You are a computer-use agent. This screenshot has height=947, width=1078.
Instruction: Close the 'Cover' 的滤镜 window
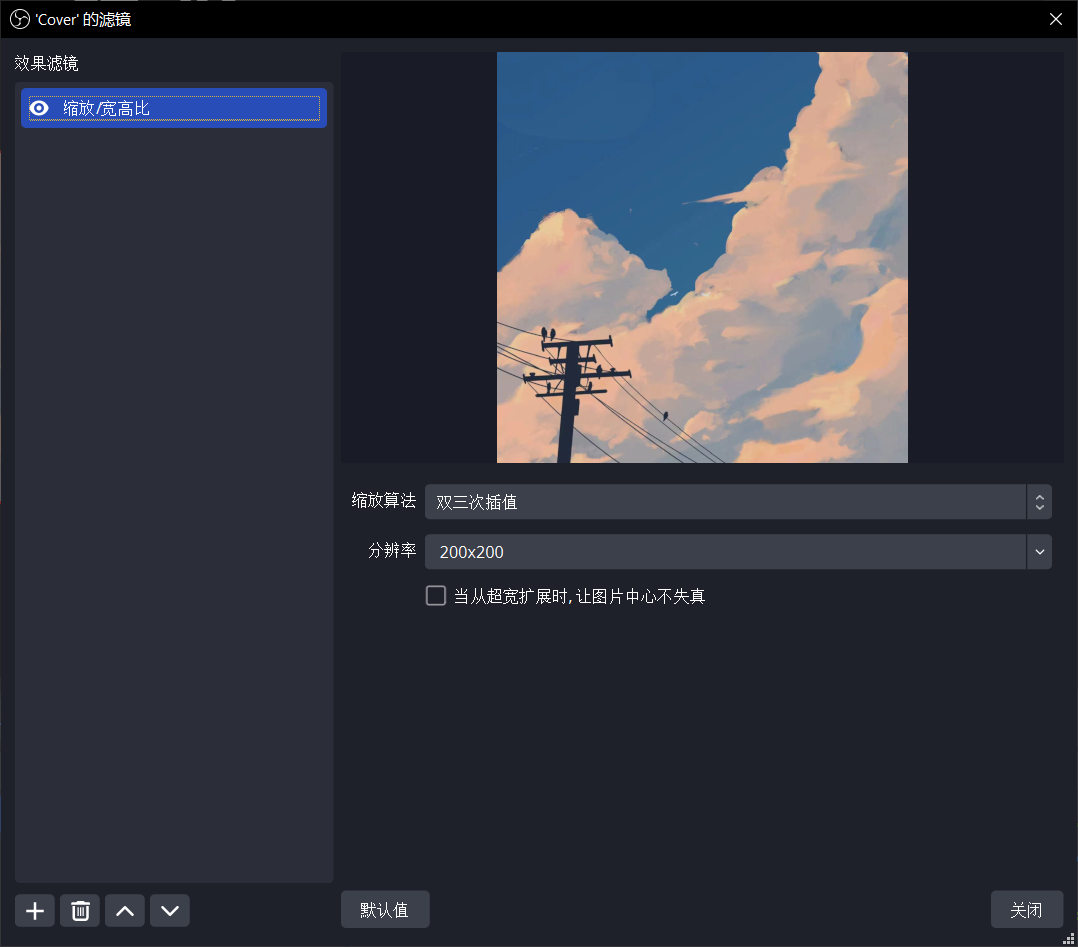pos(1056,19)
